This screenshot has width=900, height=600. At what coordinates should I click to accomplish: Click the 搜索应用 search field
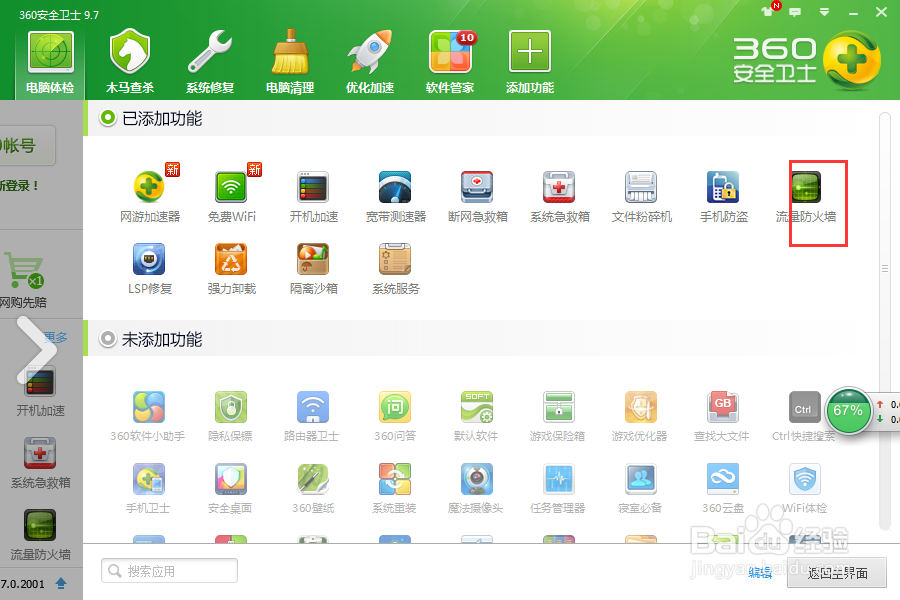(x=169, y=571)
